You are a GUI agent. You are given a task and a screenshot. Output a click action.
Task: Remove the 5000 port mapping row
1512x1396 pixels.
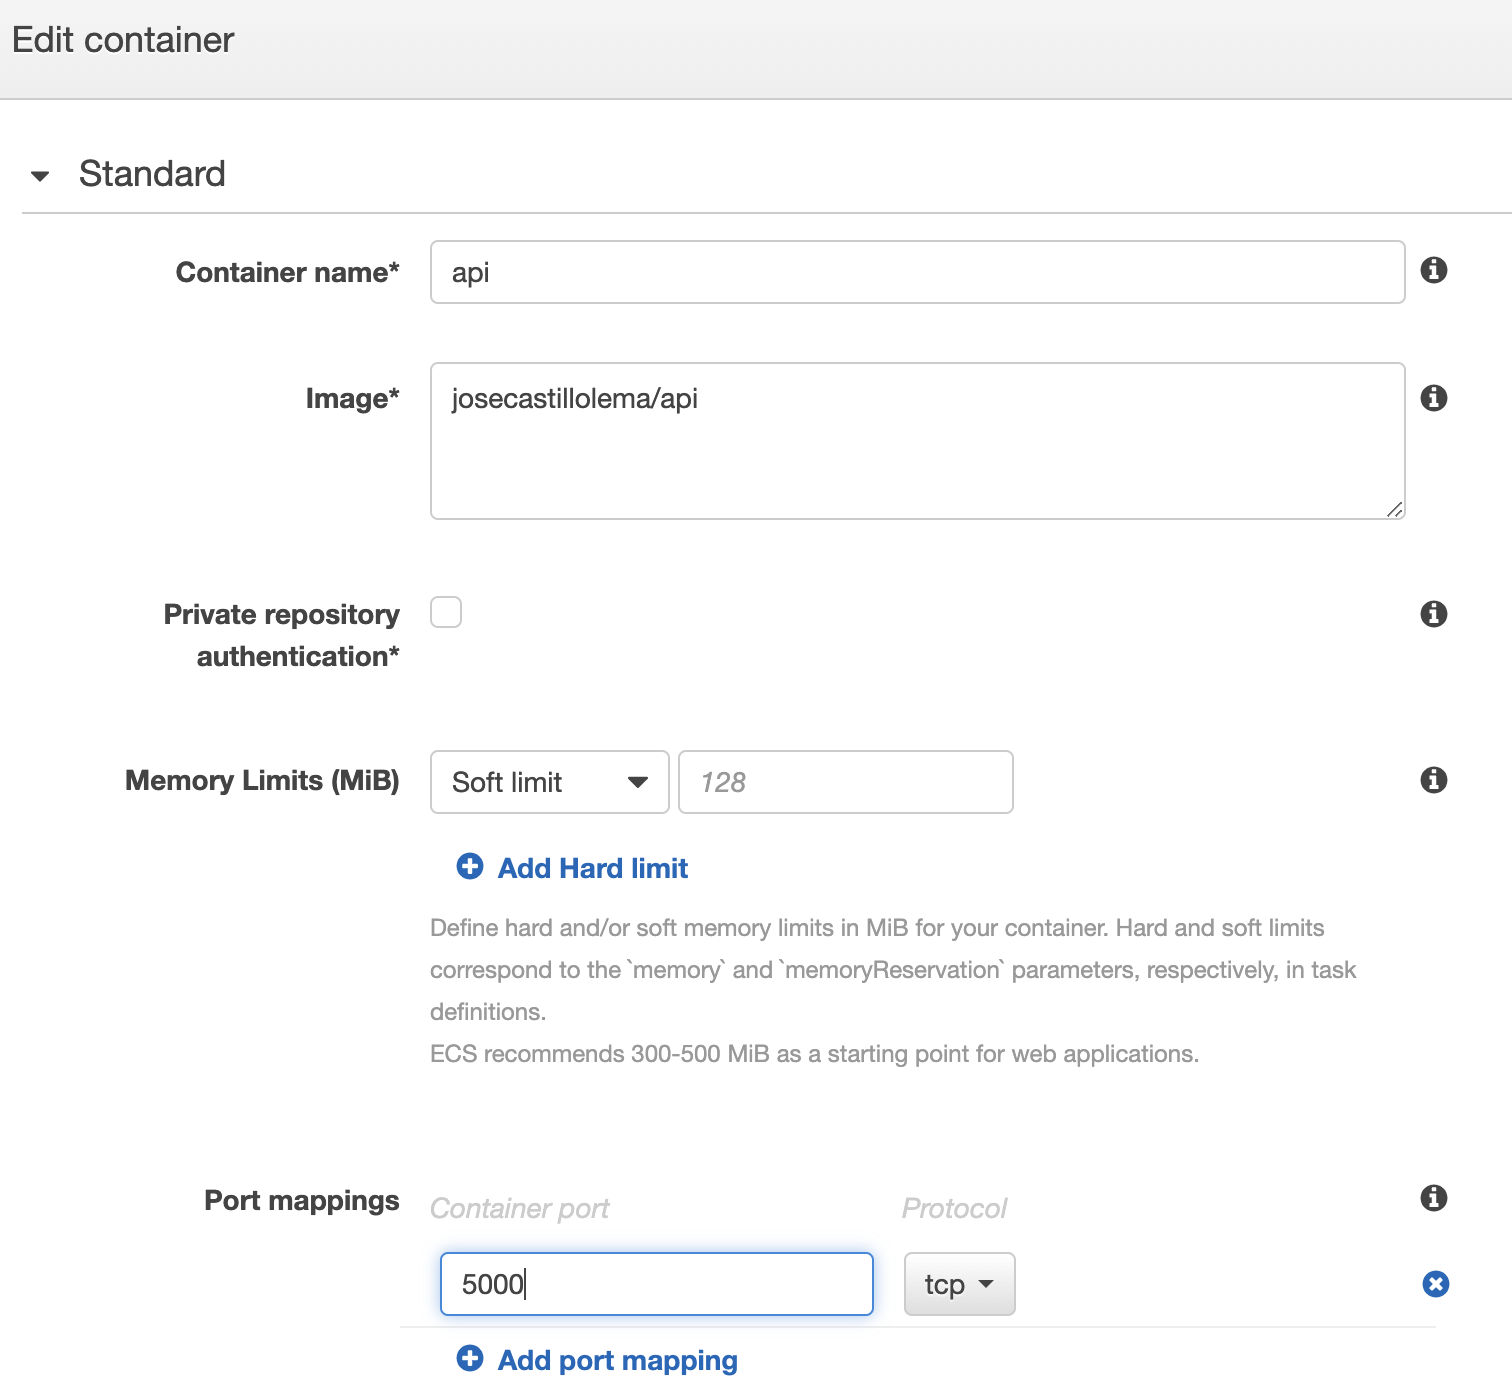(x=1436, y=1284)
